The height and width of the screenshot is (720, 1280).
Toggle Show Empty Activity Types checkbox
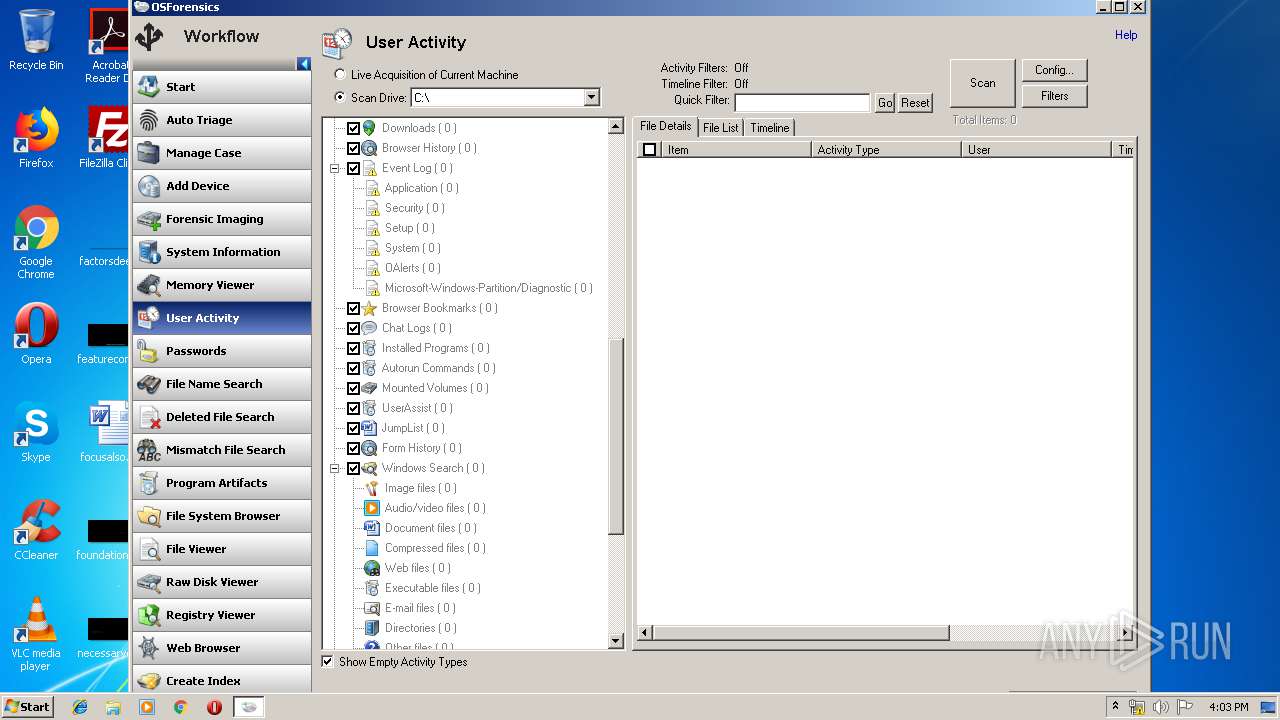(x=327, y=662)
